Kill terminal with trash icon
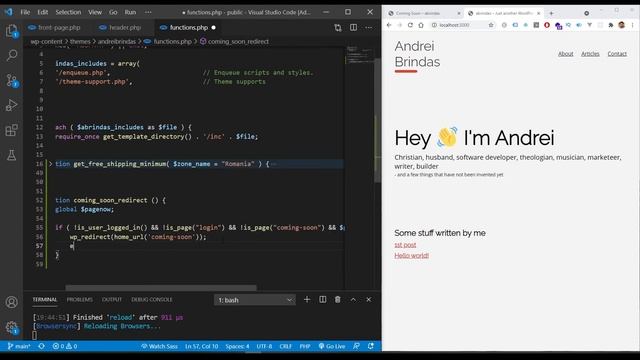 click(x=338, y=300)
